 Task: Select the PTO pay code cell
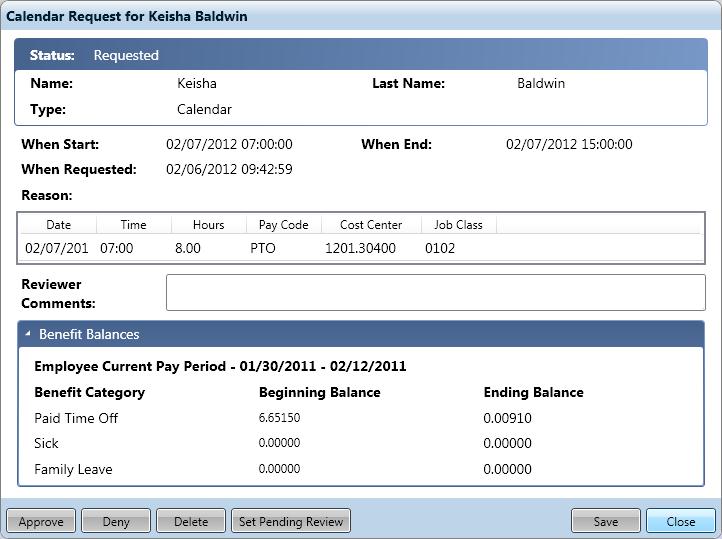click(x=263, y=248)
